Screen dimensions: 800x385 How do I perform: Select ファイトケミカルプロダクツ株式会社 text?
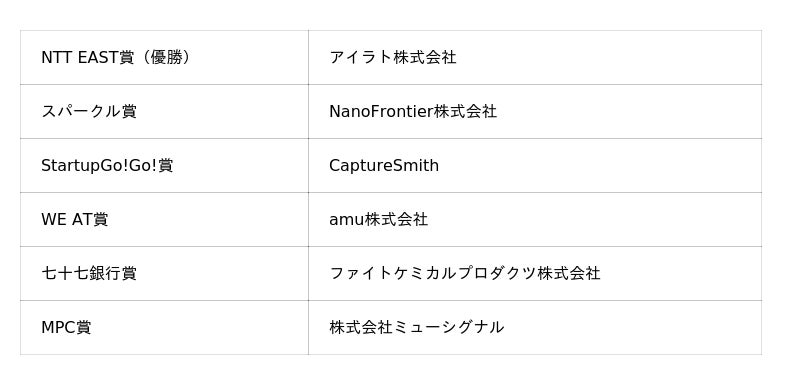[x=464, y=274]
